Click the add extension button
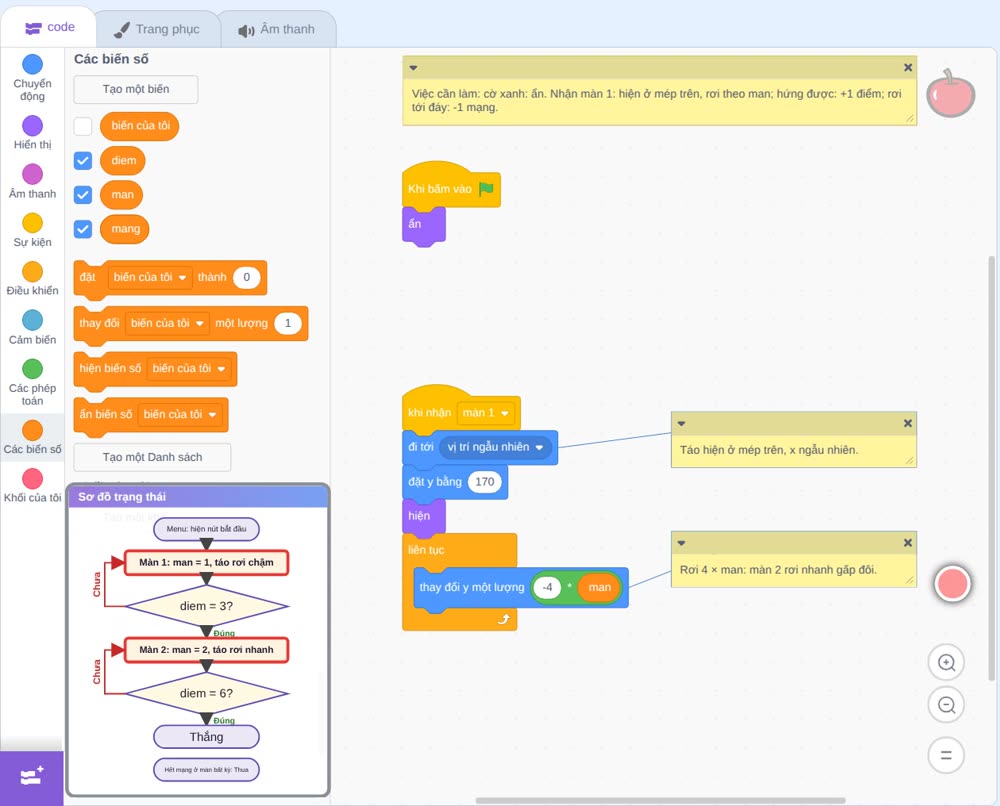The height and width of the screenshot is (806, 1000). click(32, 778)
